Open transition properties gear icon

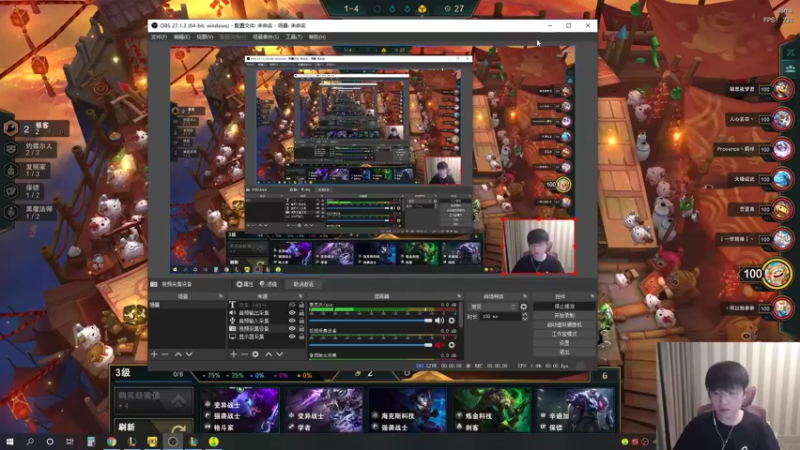coord(523,307)
